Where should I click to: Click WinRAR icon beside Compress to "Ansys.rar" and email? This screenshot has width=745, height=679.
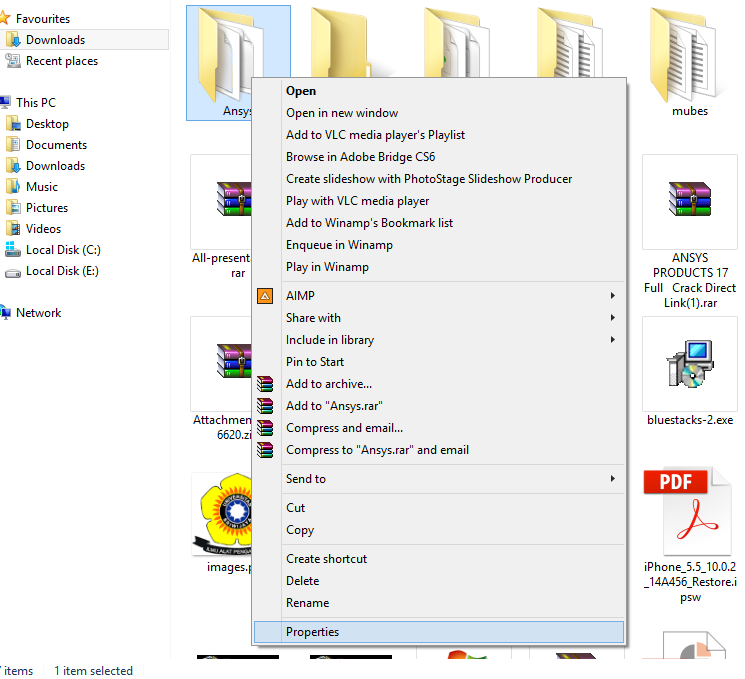pos(265,450)
